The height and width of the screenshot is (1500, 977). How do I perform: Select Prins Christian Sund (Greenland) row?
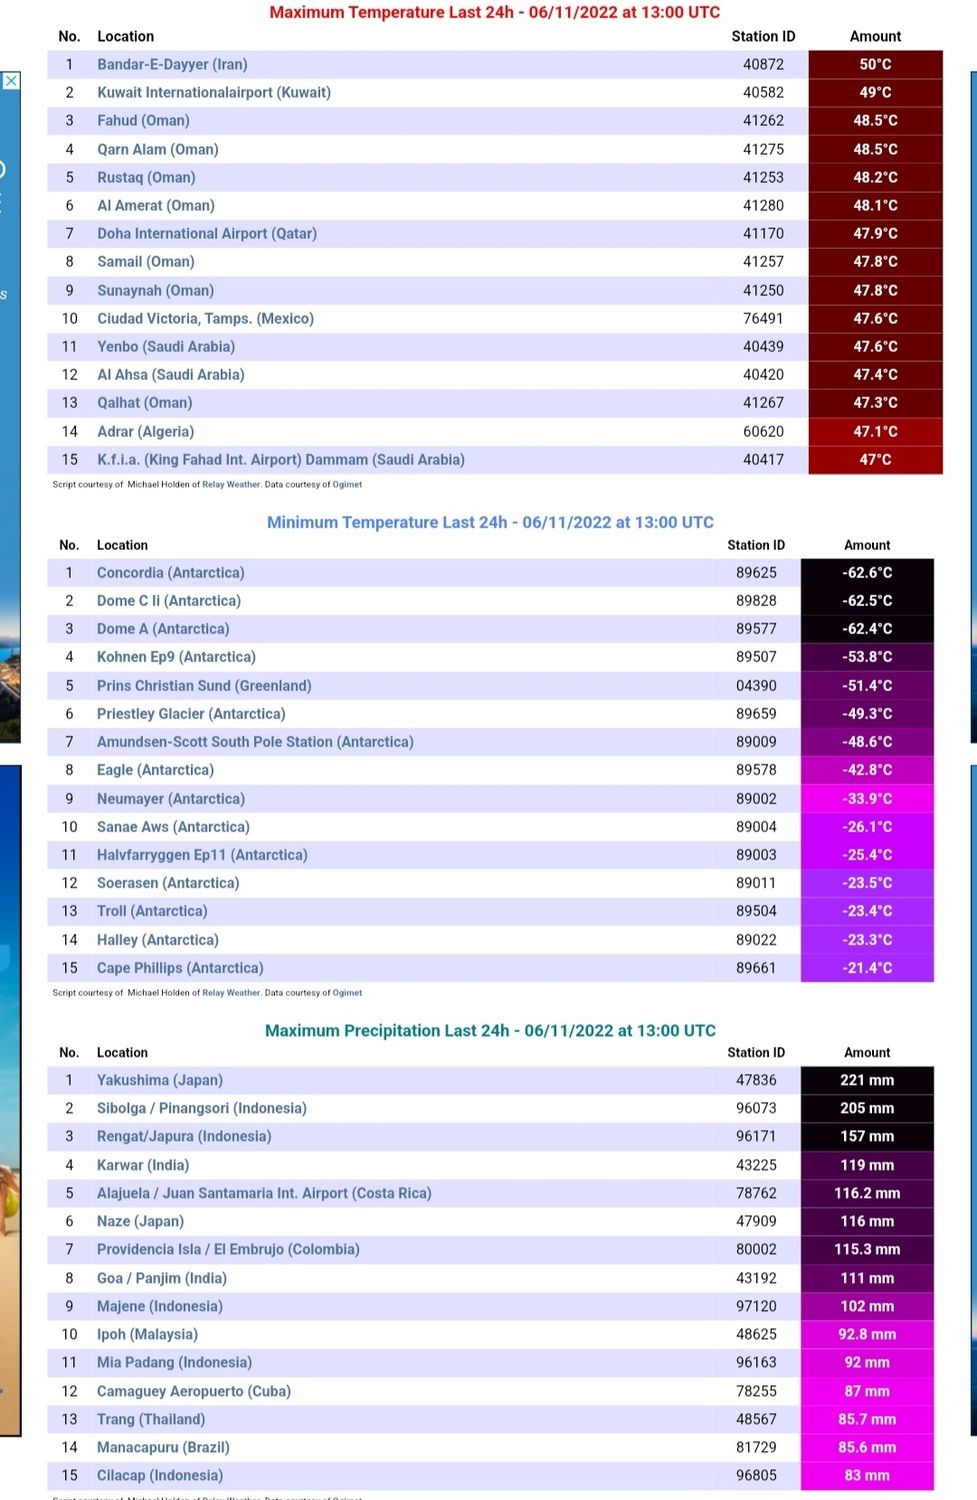(204, 686)
